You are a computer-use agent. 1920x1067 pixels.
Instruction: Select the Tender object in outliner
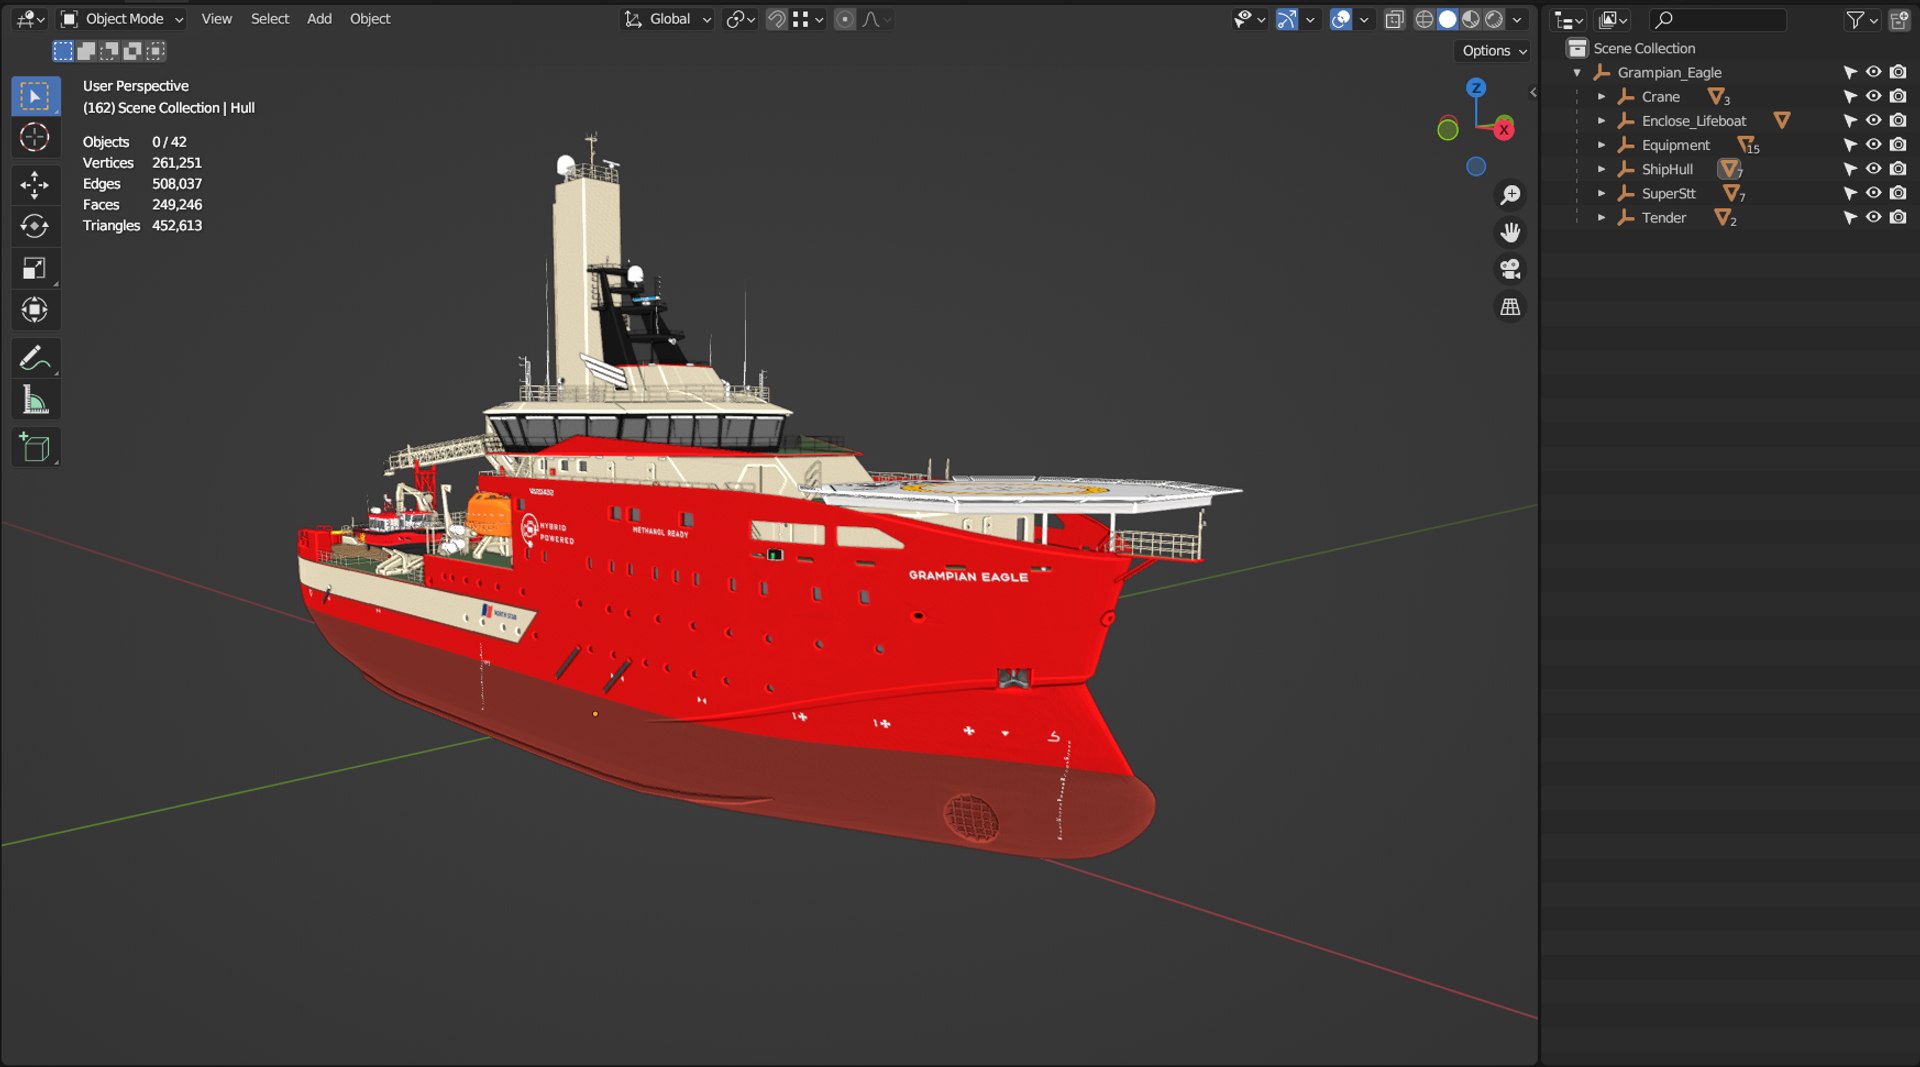click(x=1663, y=217)
